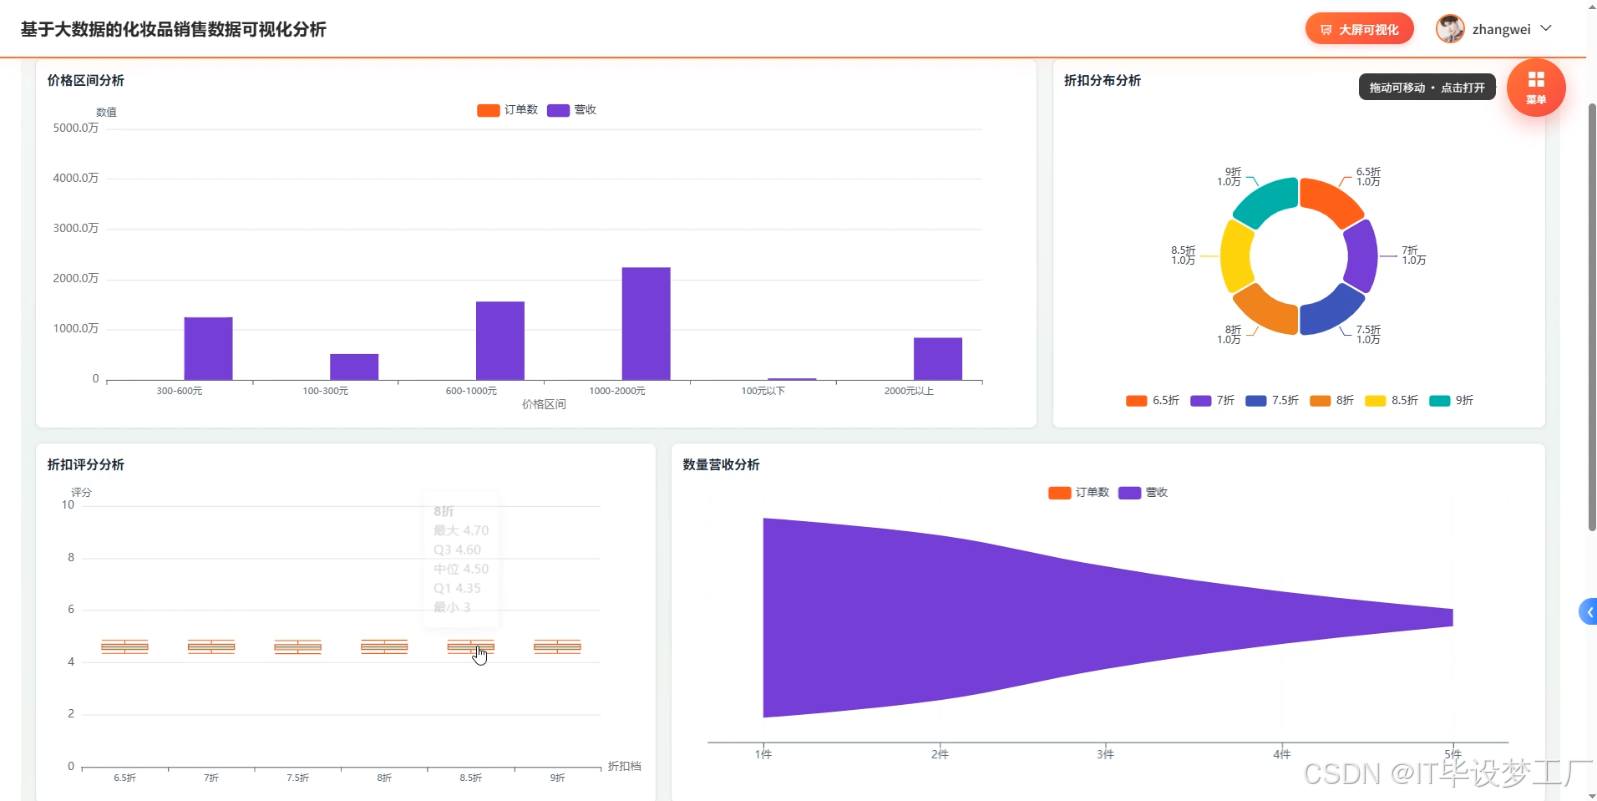Click the zhangwei user avatar
Image resolution: width=1597 pixels, height=801 pixels.
1450,29
